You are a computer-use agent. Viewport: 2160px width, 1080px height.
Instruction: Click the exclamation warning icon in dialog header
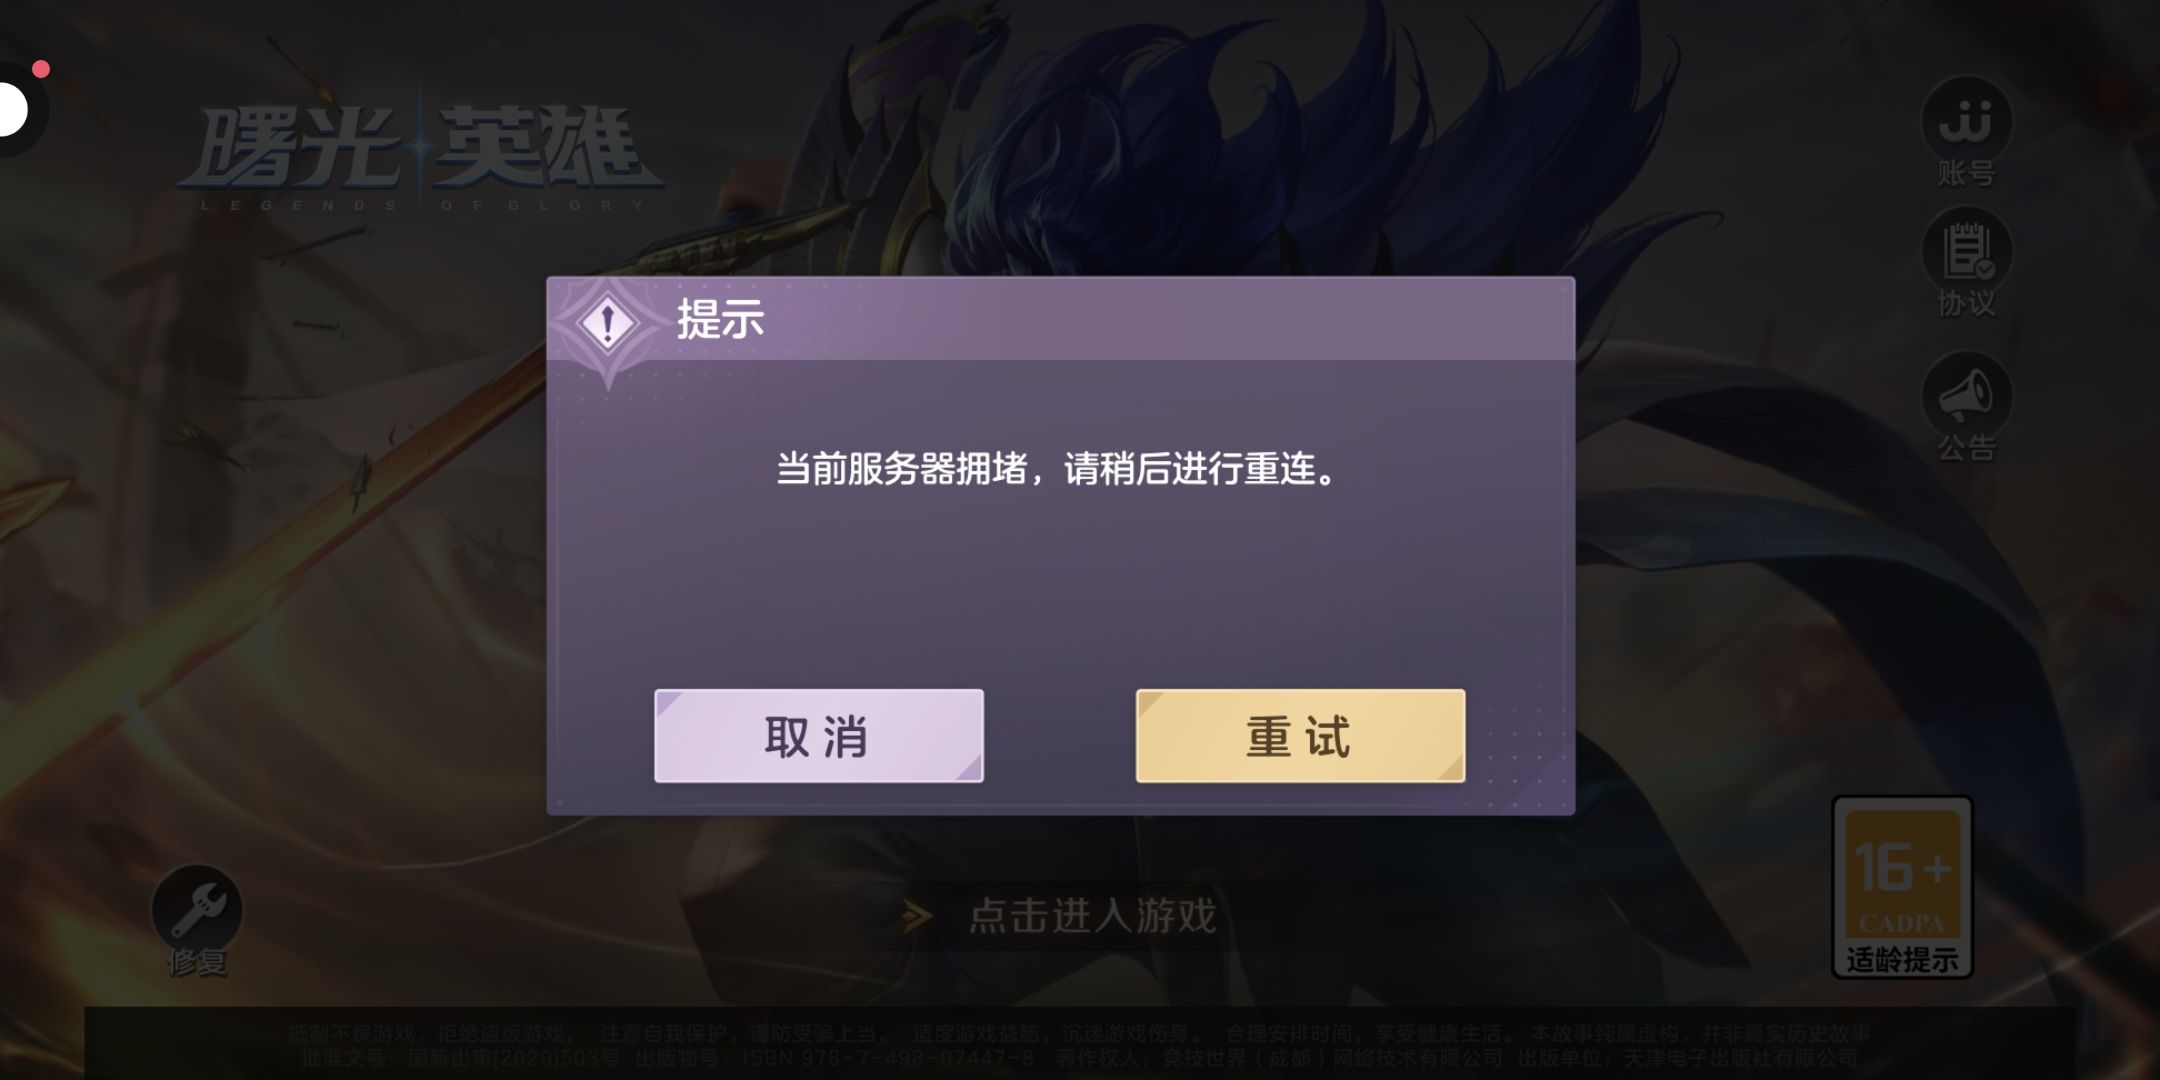(607, 323)
